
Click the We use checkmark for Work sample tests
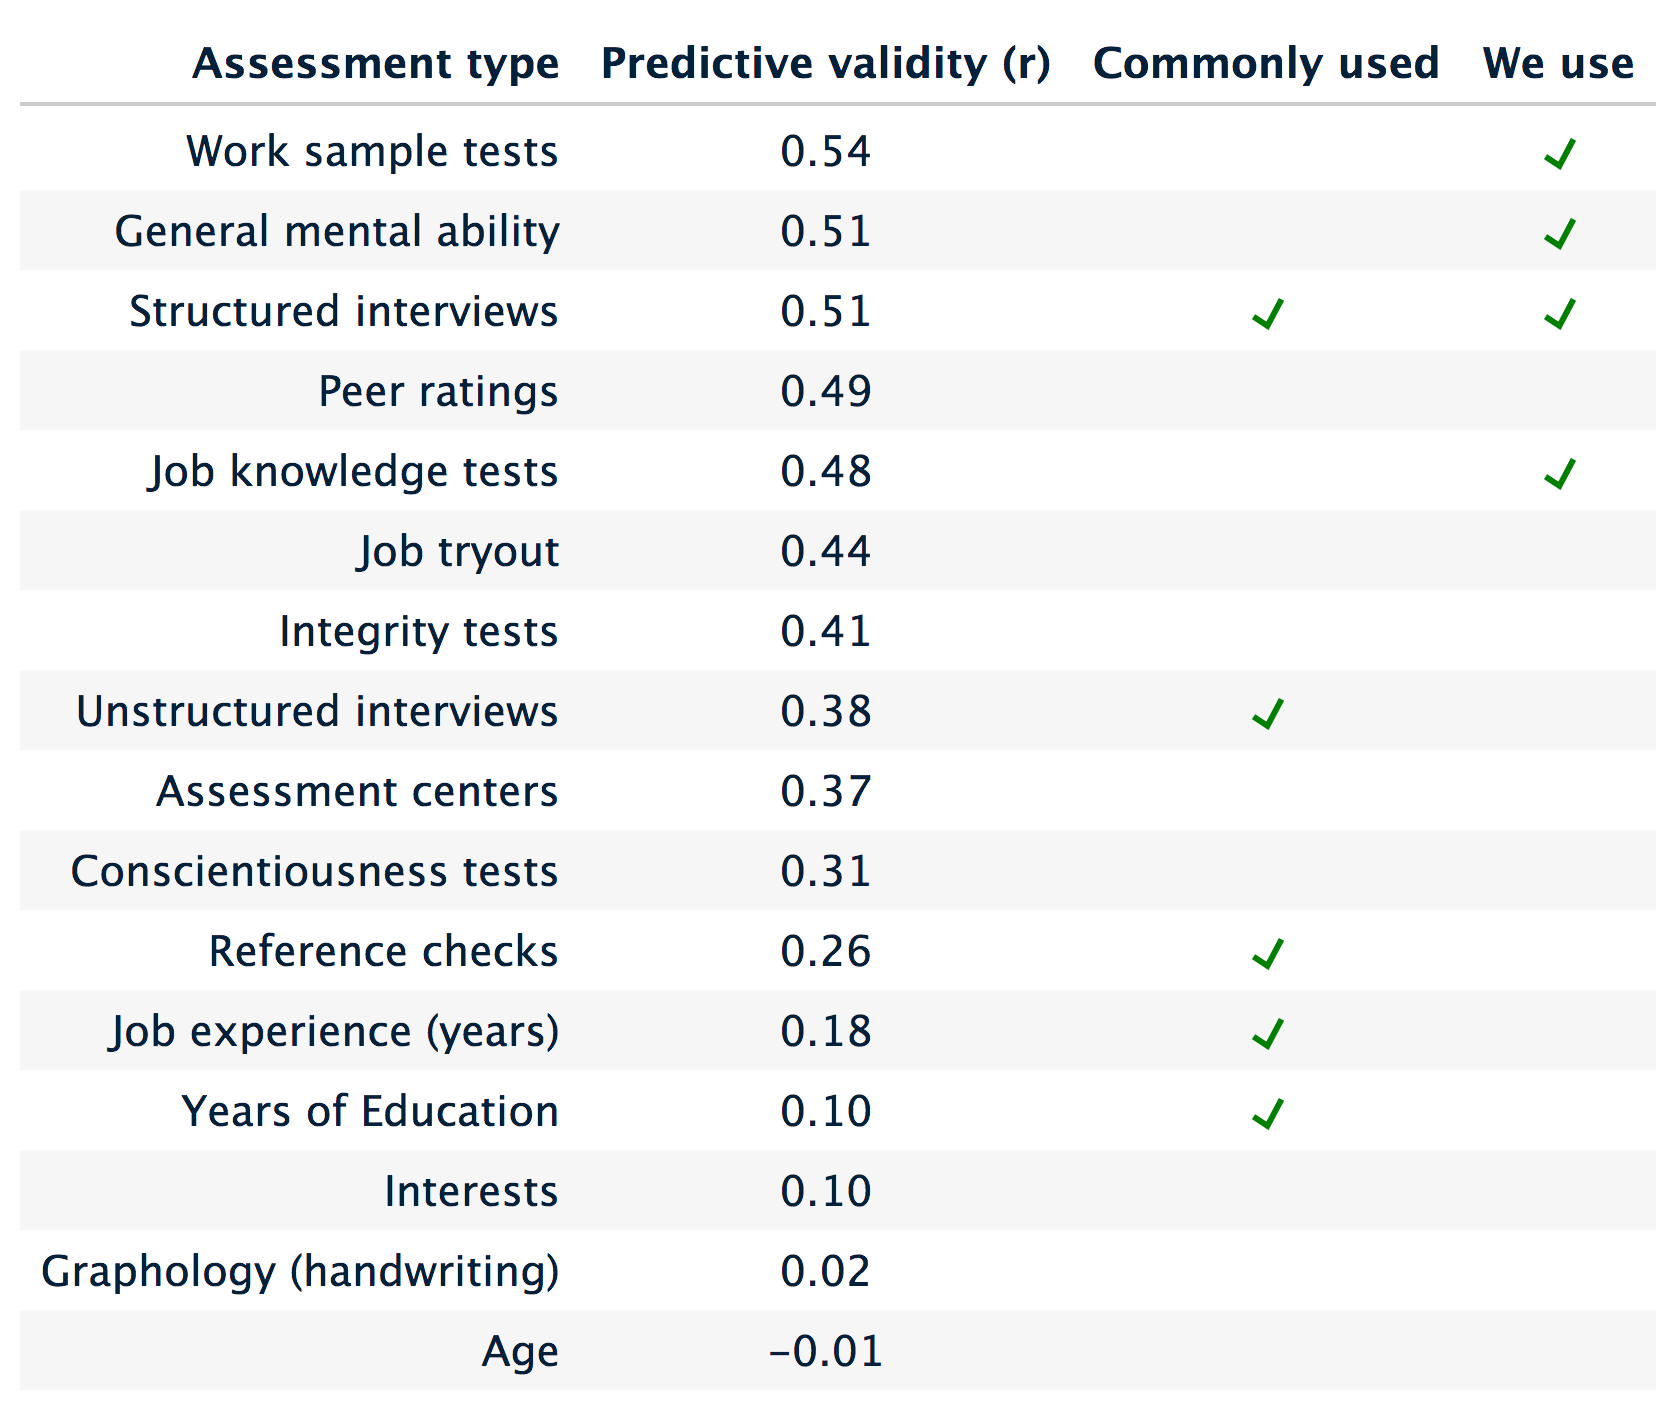[x=1559, y=153]
